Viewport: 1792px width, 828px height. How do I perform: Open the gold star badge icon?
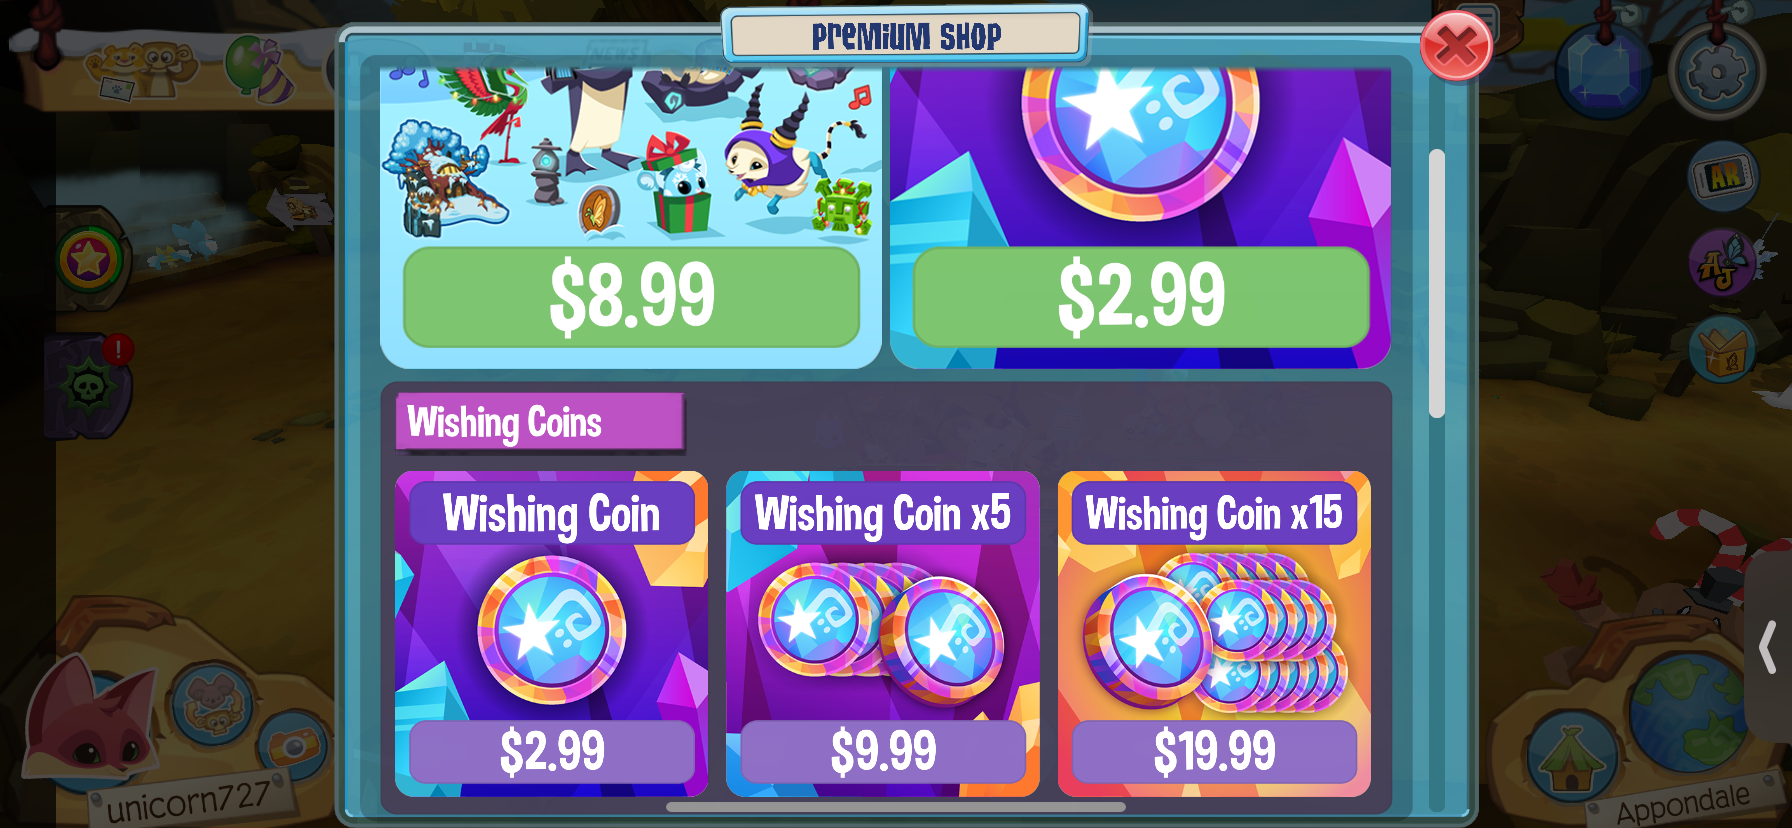click(90, 260)
